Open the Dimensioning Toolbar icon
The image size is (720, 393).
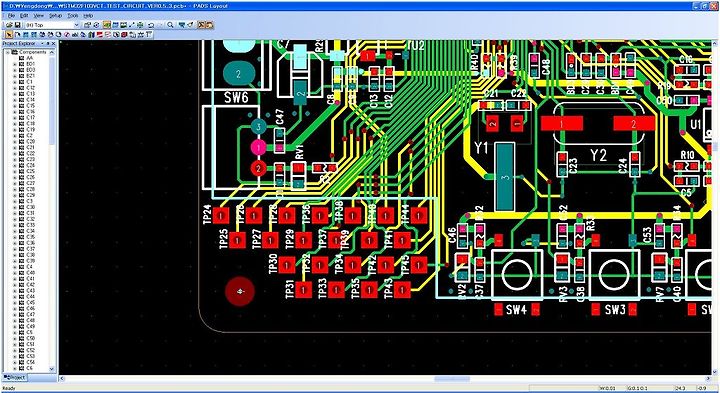124,25
